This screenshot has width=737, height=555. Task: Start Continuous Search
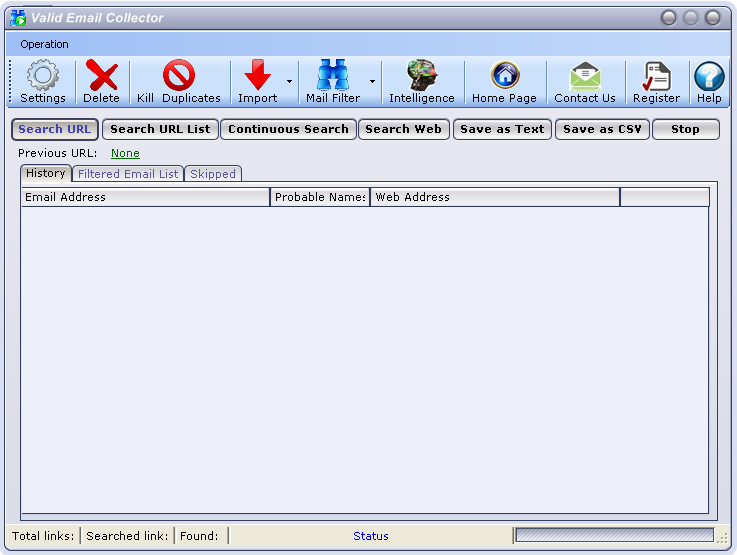[289, 129]
